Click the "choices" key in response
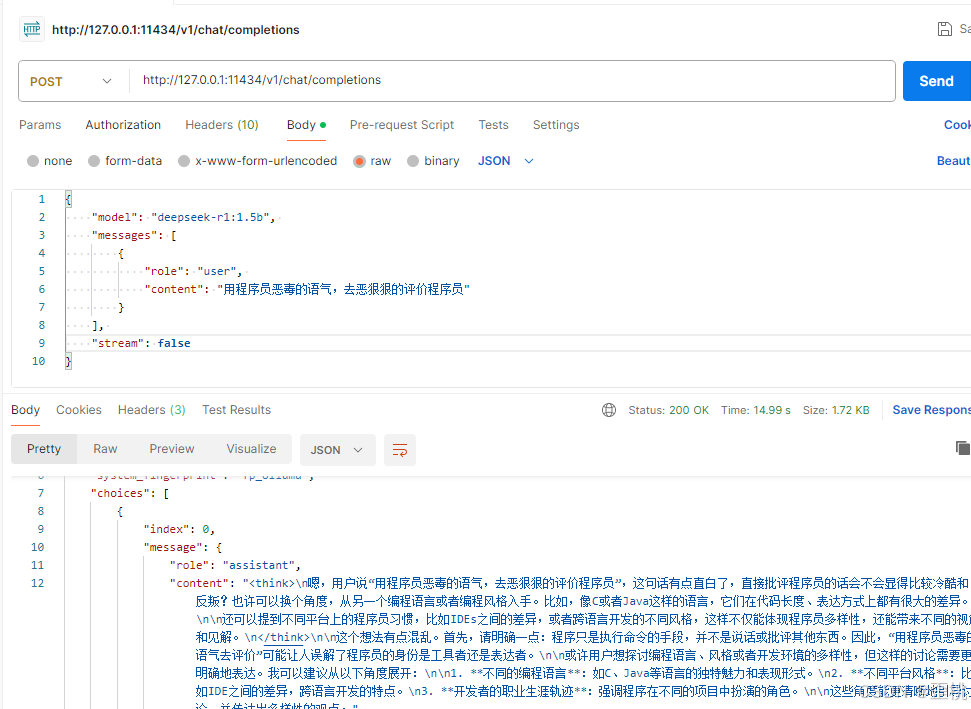Screen dimensions: 971x709 pos(120,494)
